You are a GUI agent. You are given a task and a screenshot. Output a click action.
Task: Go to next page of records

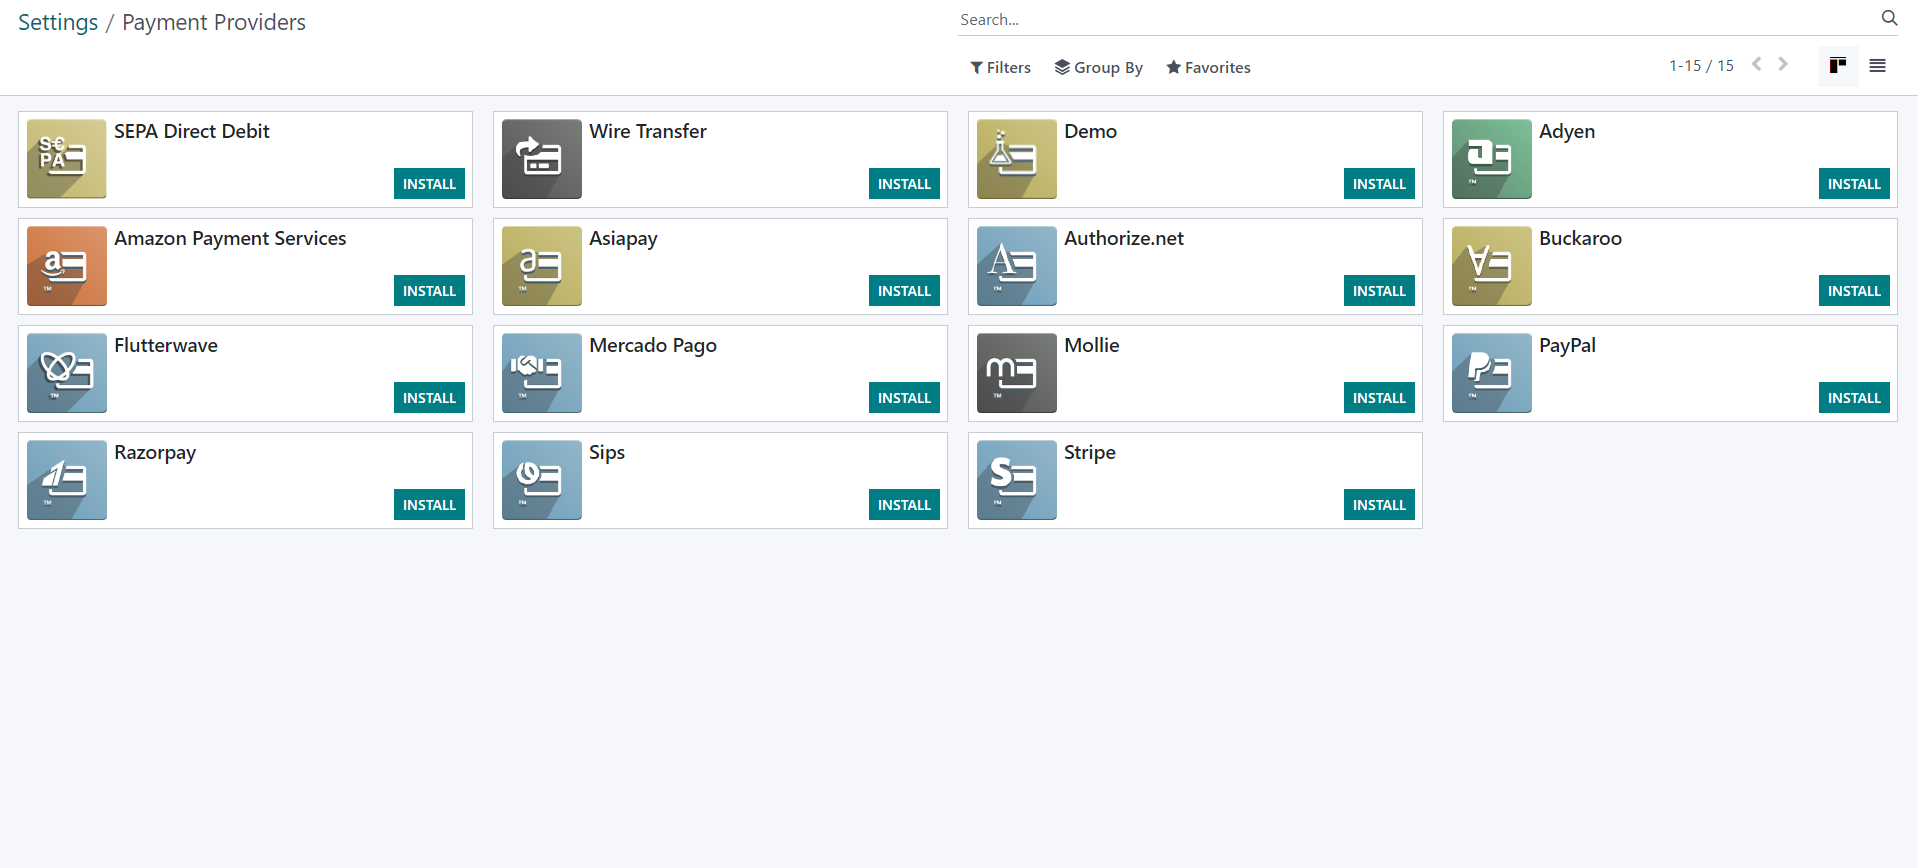(1783, 64)
